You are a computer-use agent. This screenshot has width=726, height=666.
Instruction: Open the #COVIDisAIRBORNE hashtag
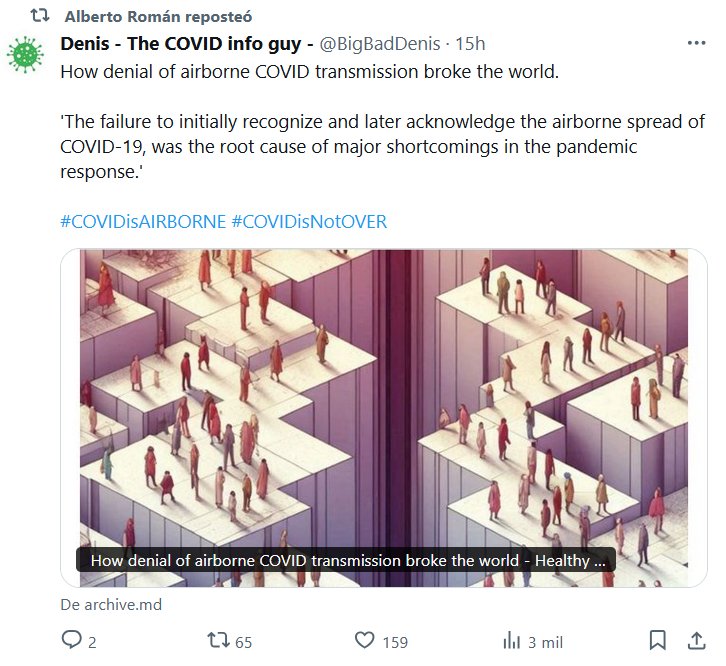143,221
